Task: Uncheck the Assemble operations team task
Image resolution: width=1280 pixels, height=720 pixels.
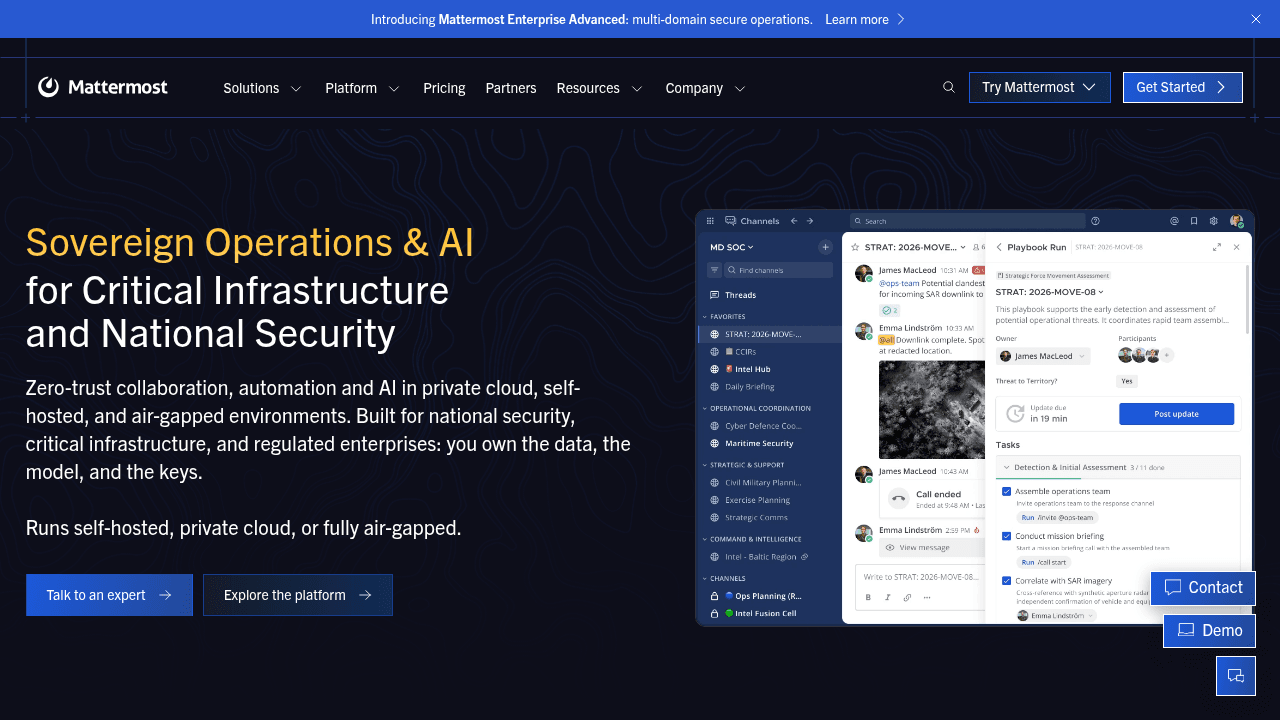Action: pyautogui.click(x=1006, y=491)
